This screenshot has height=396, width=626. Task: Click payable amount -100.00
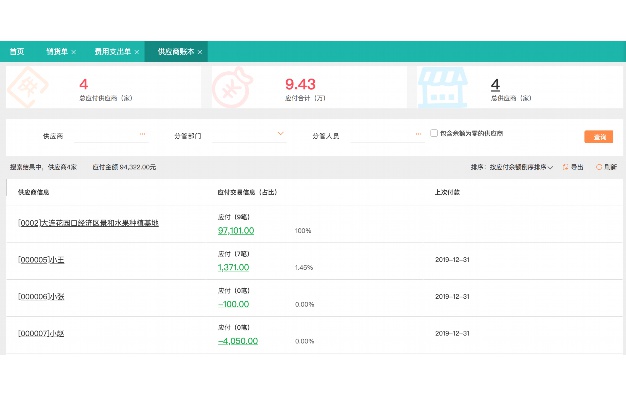(x=234, y=304)
